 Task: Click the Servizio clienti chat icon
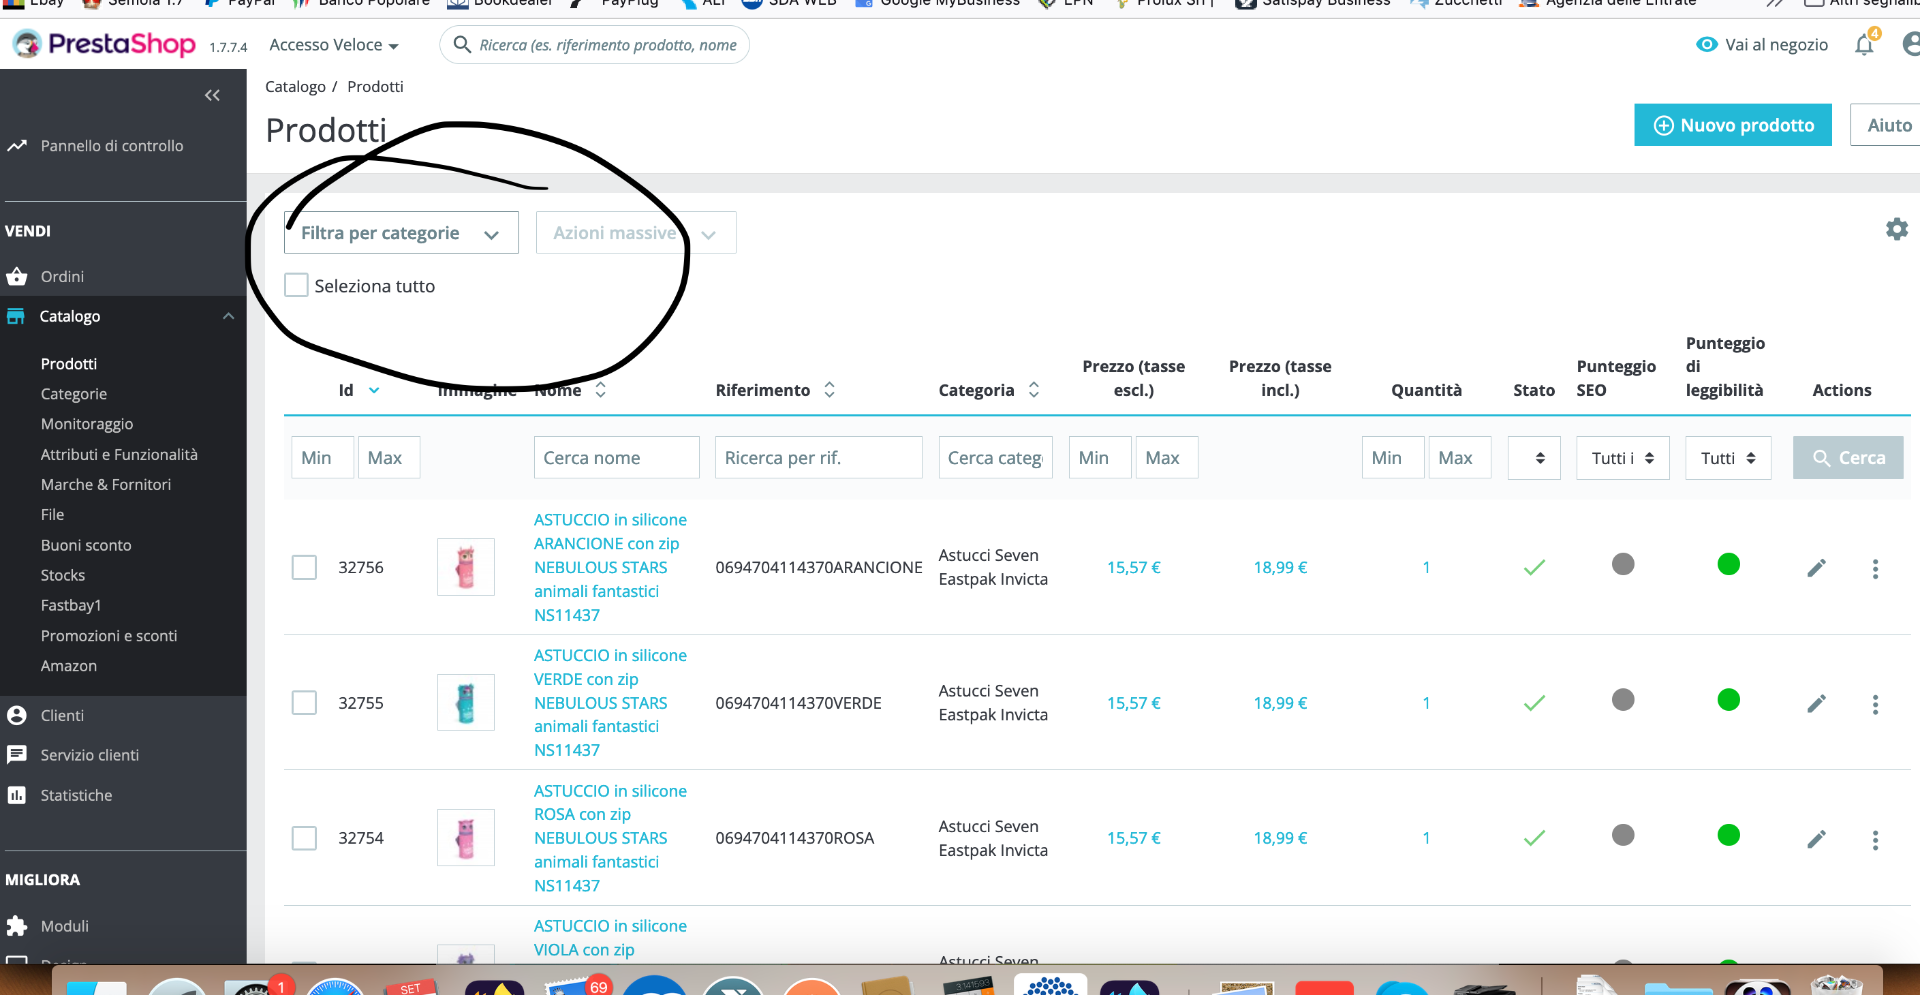pos(17,754)
